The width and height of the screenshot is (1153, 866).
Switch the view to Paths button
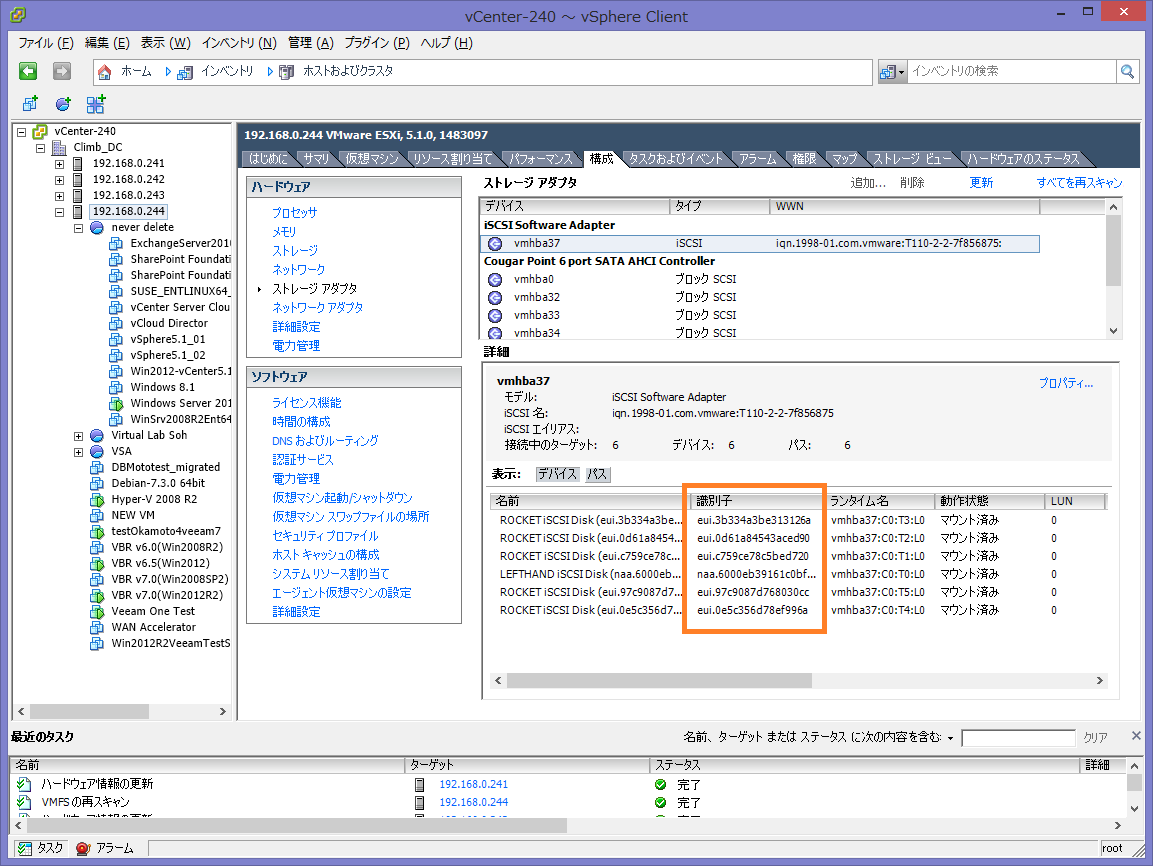tap(597, 474)
